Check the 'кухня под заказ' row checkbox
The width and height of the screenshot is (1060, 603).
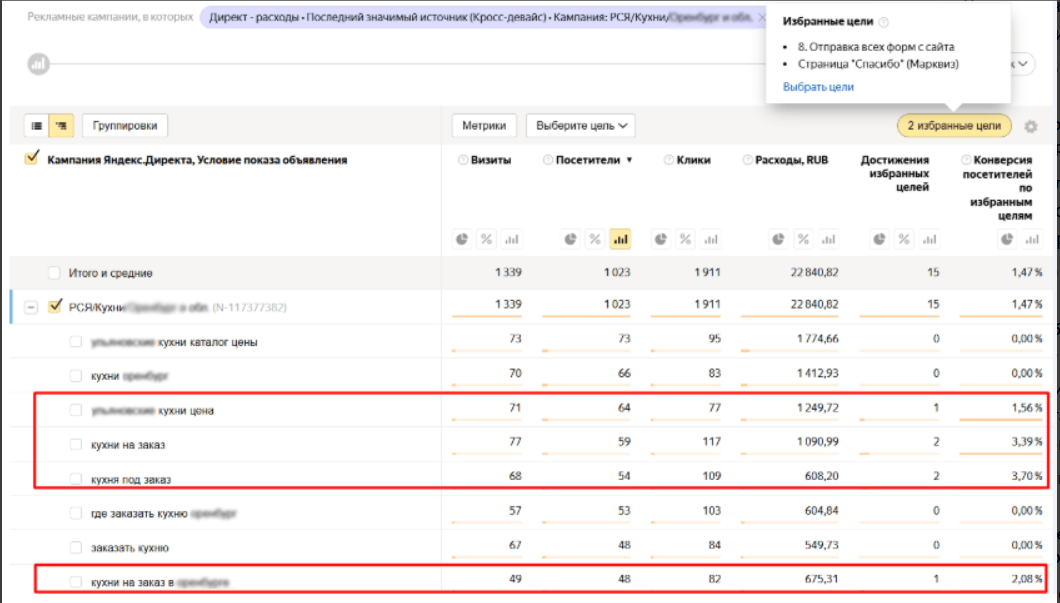click(76, 479)
